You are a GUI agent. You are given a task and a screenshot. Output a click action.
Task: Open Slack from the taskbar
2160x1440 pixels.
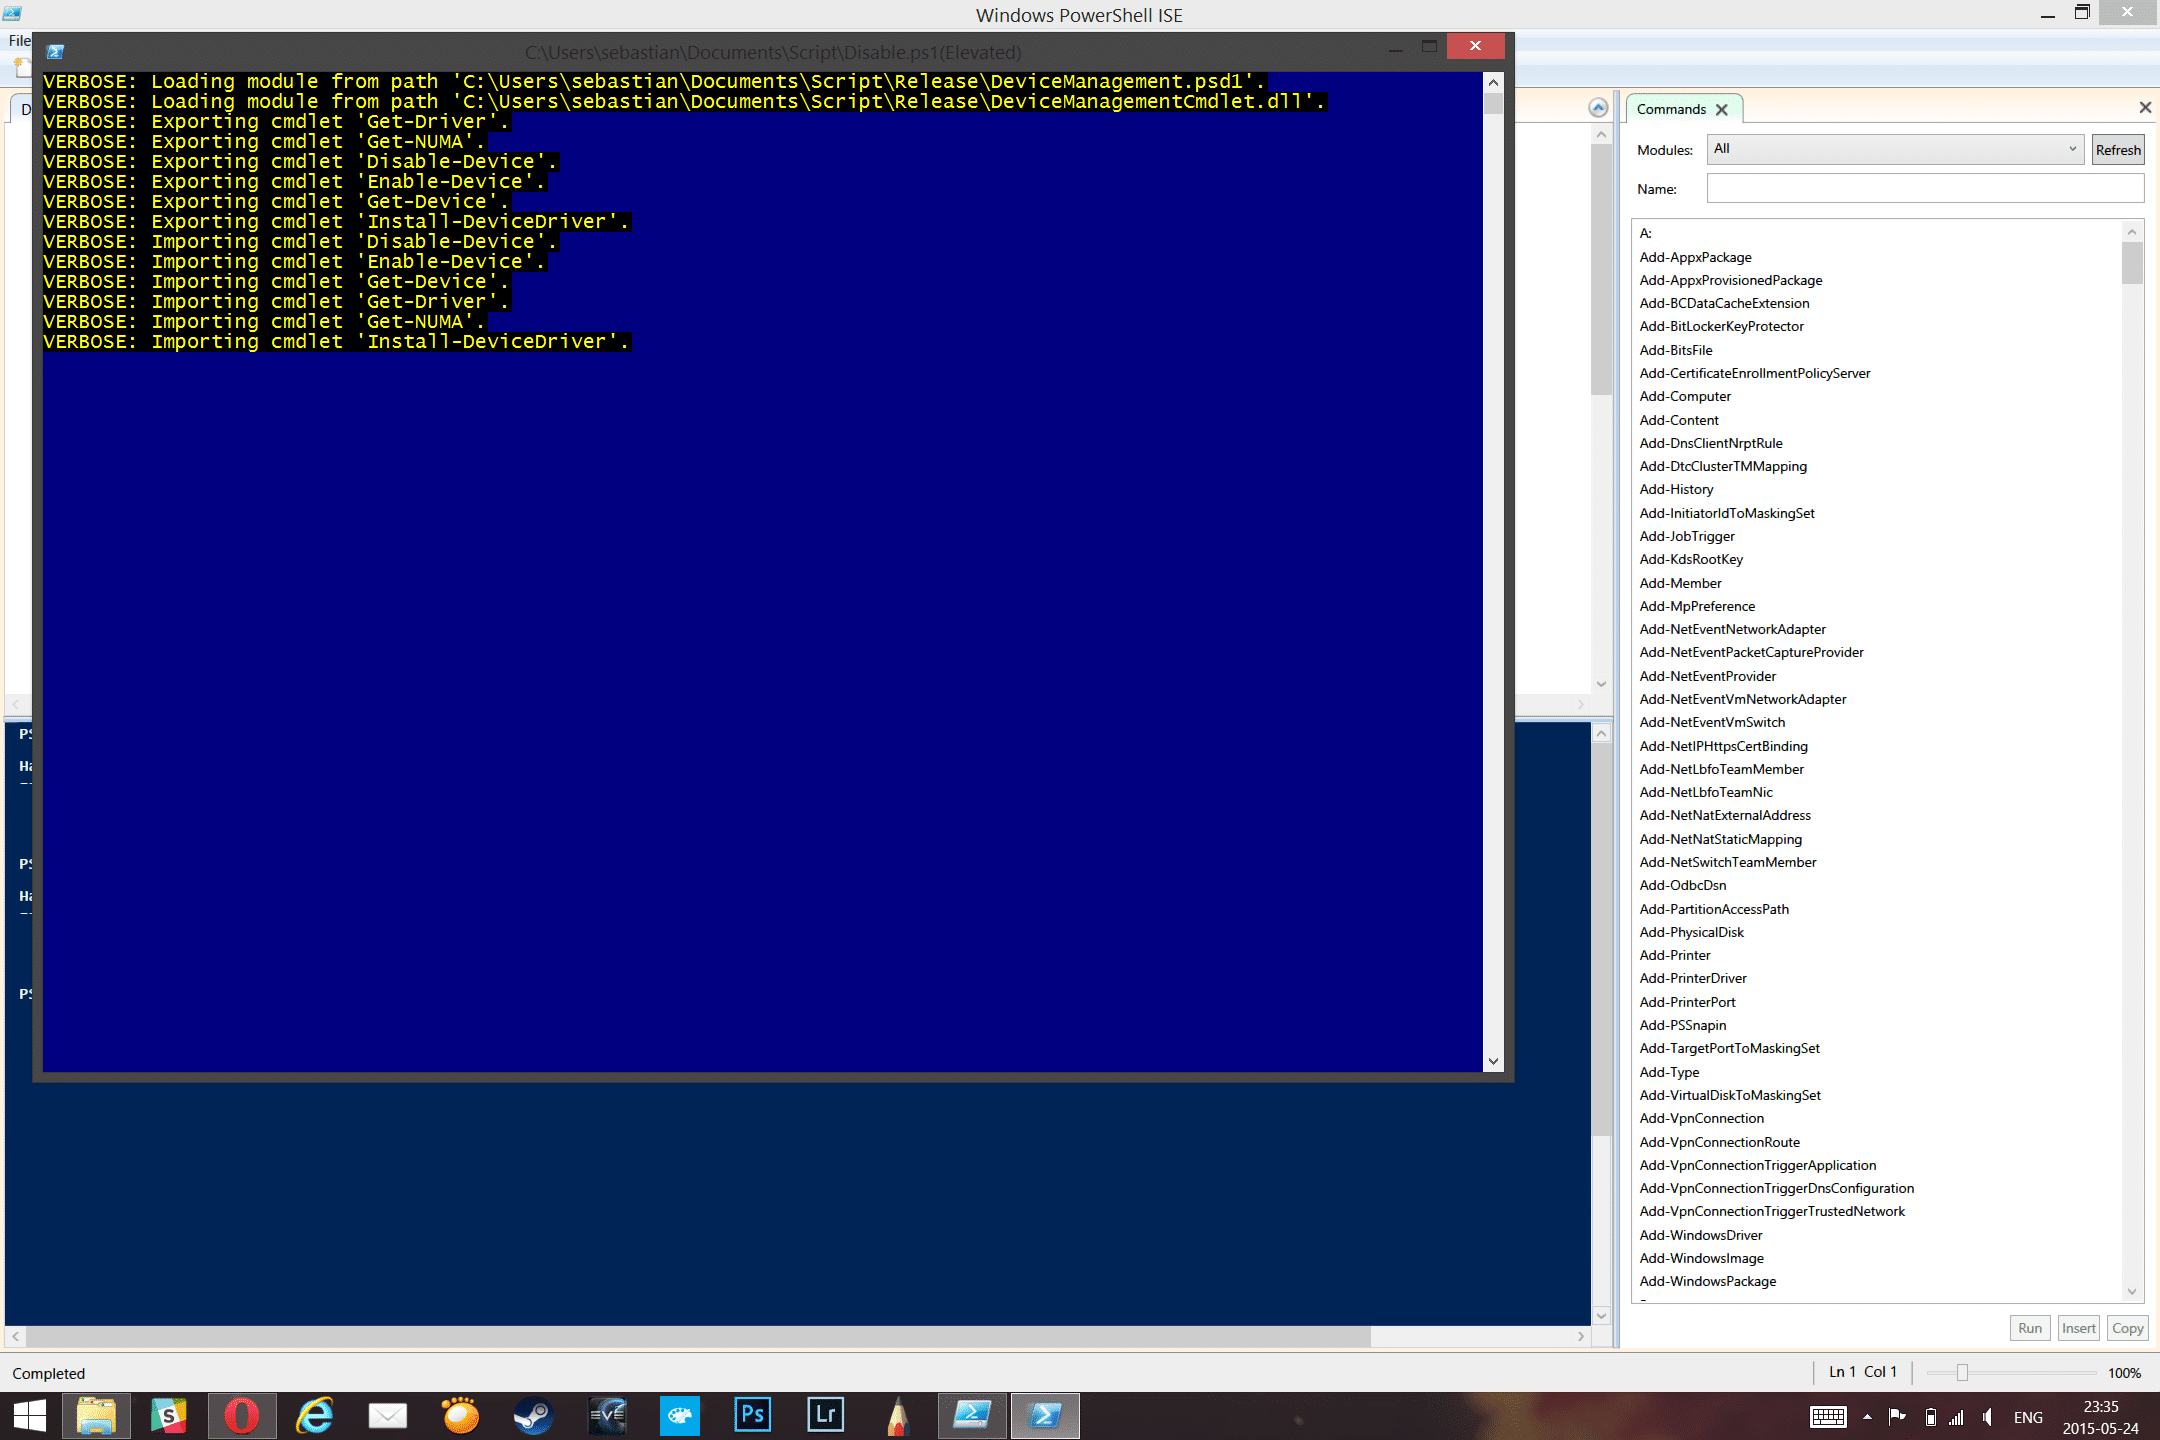[x=169, y=1416]
